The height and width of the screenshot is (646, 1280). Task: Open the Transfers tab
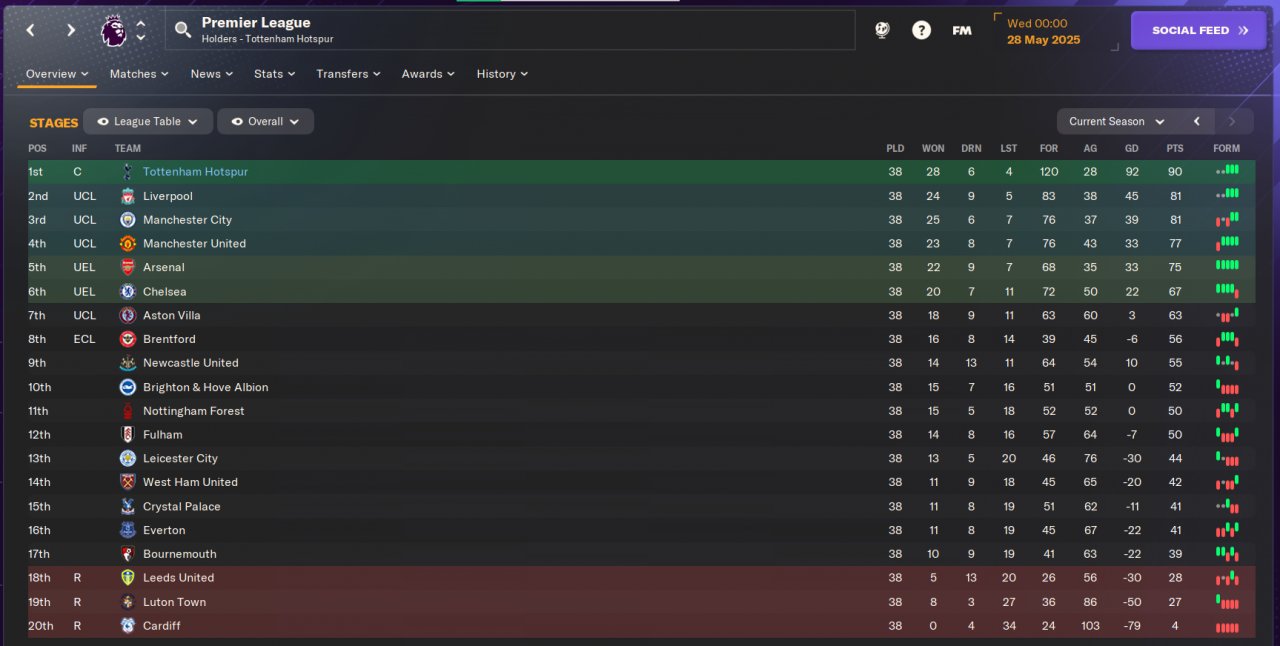click(349, 74)
